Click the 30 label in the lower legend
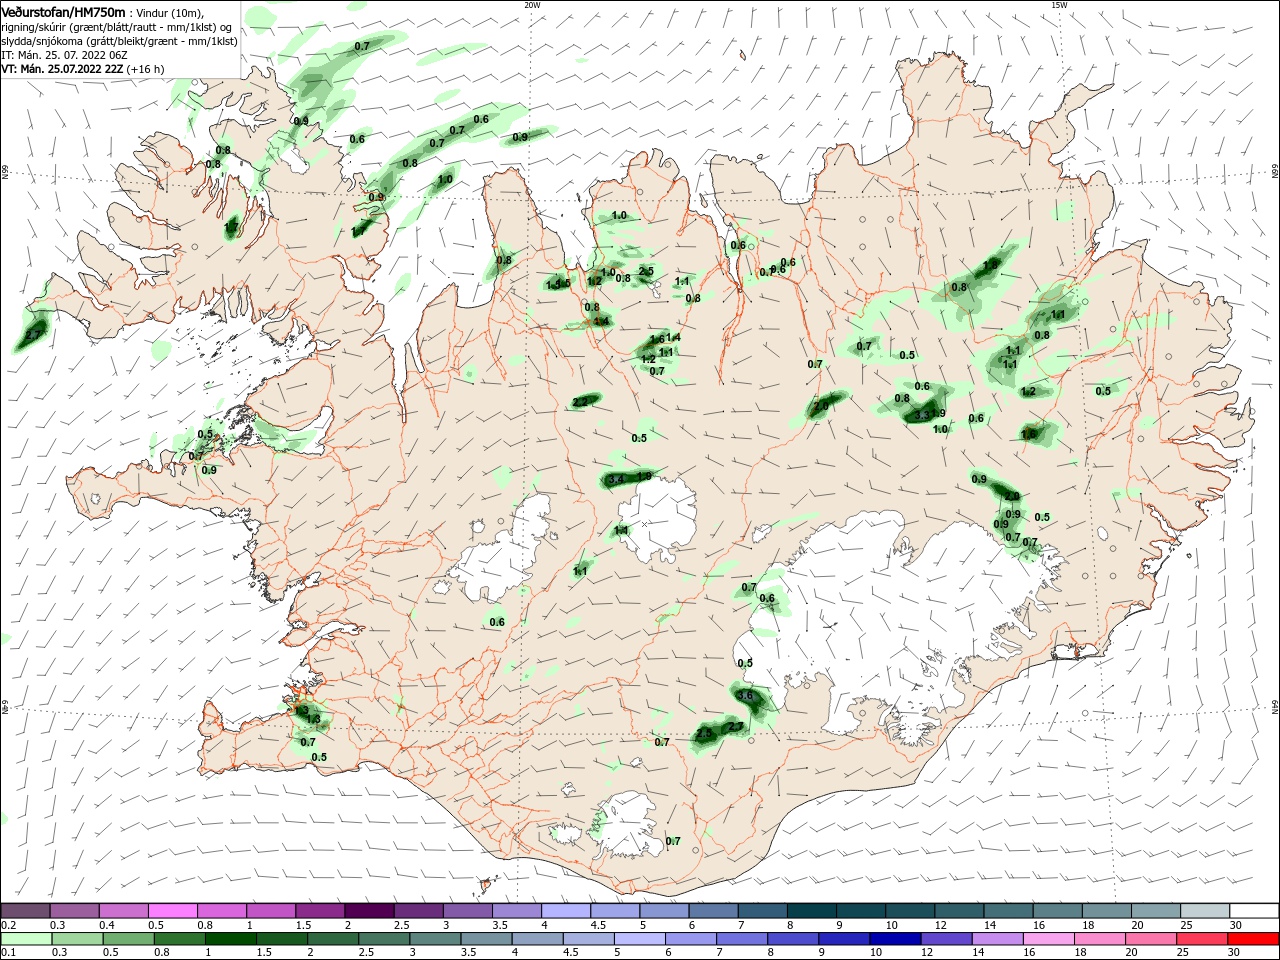Viewport: 1280px width, 960px height. (1236, 953)
